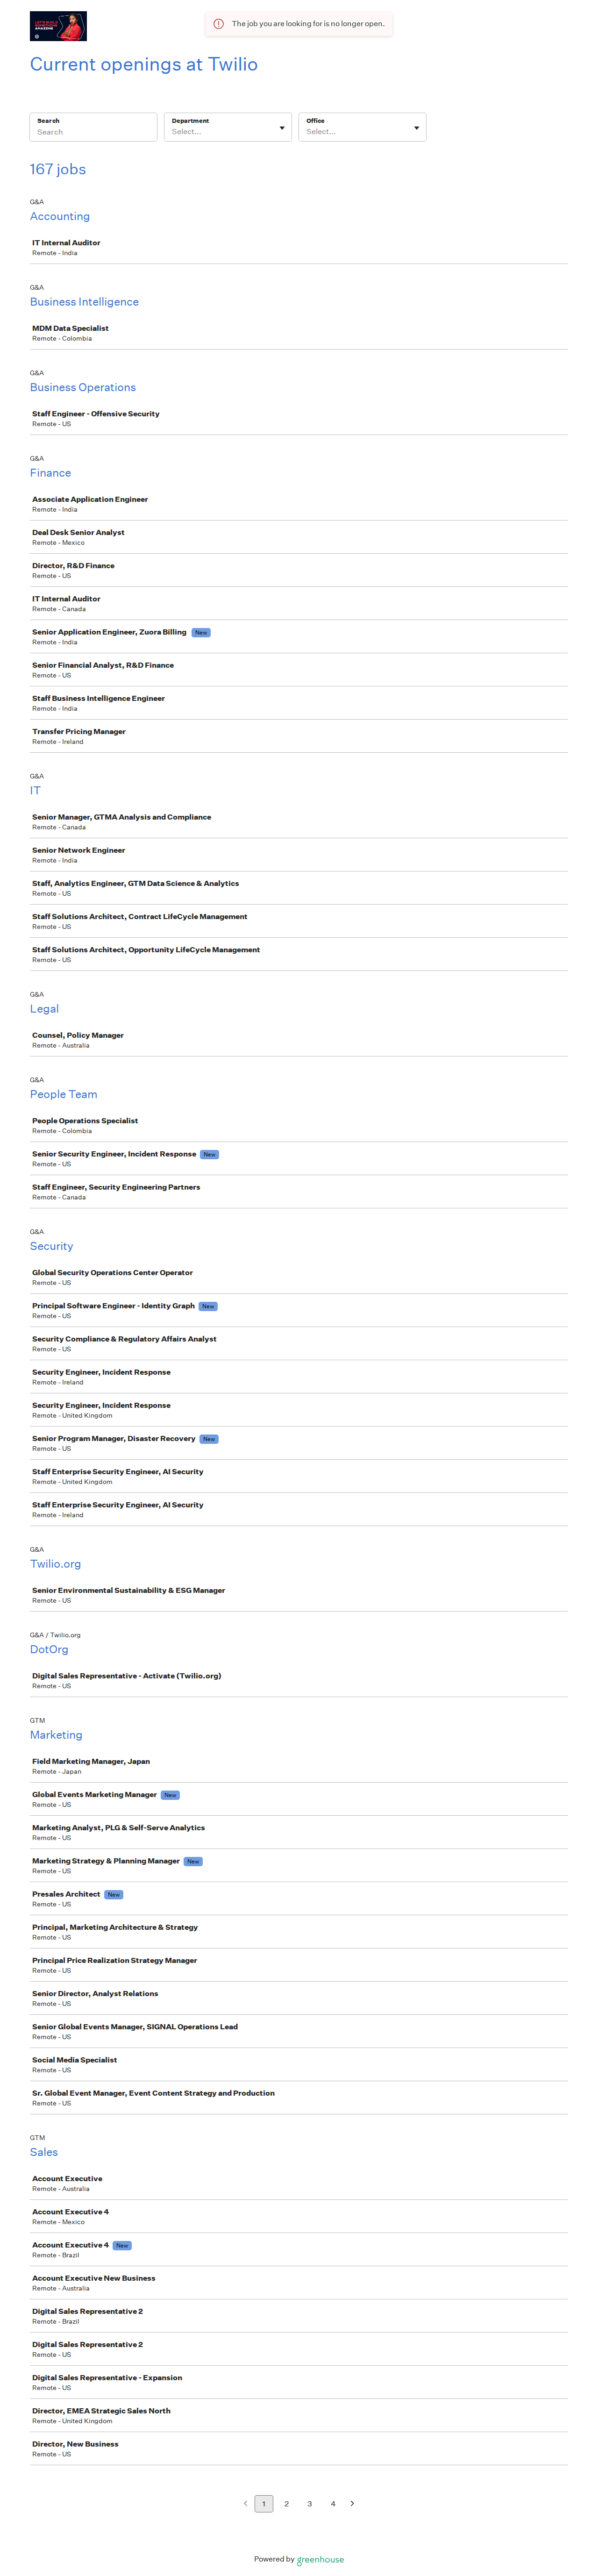The height and width of the screenshot is (2576, 598).
Task: Open the Social Media Specialist listing
Action: [x=299, y=2064]
